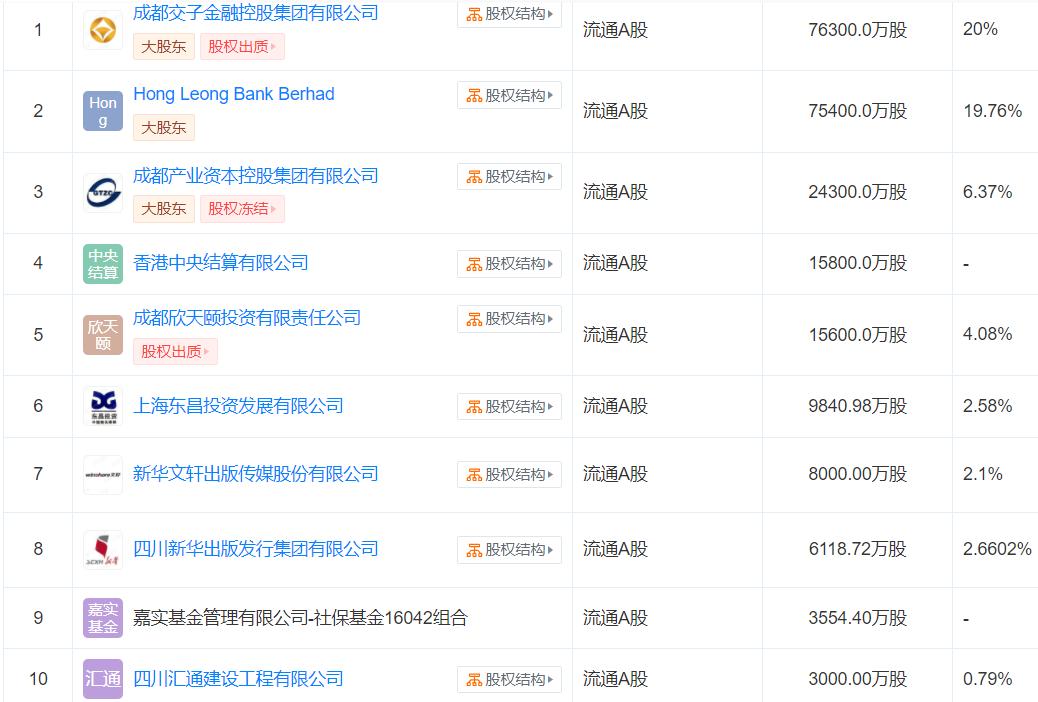
Task: Click the 新华文轩 logo icon
Action: click(x=103, y=474)
